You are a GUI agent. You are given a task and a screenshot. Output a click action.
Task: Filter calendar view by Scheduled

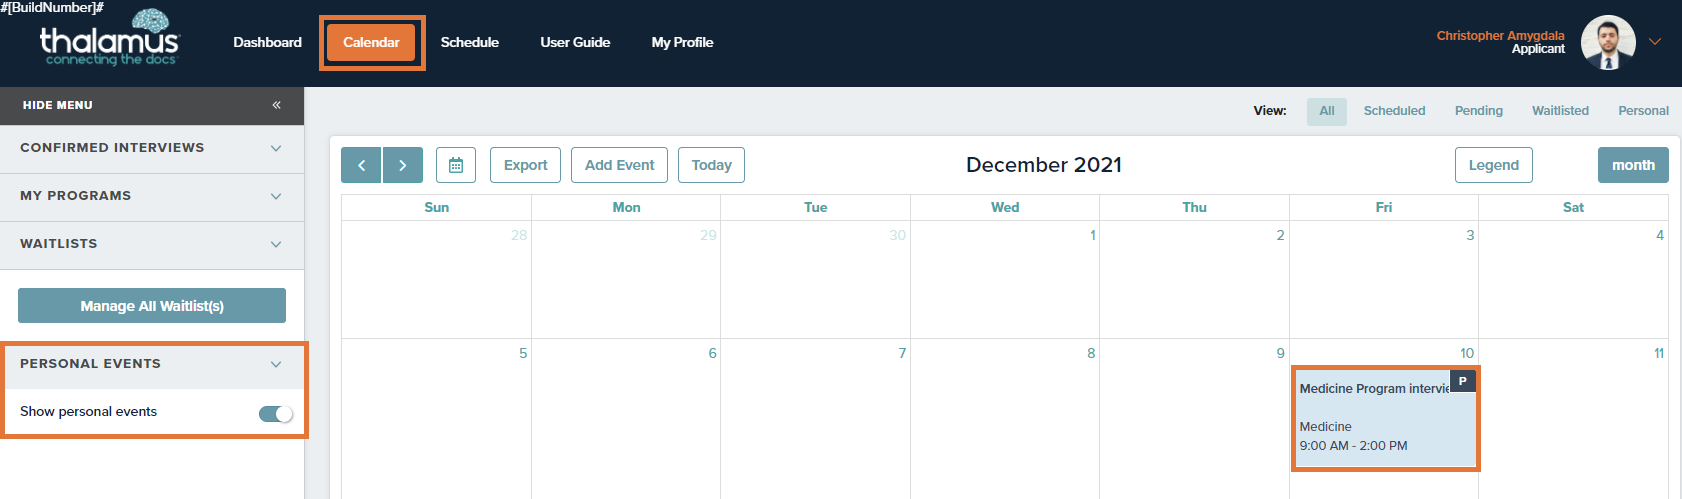pos(1394,111)
